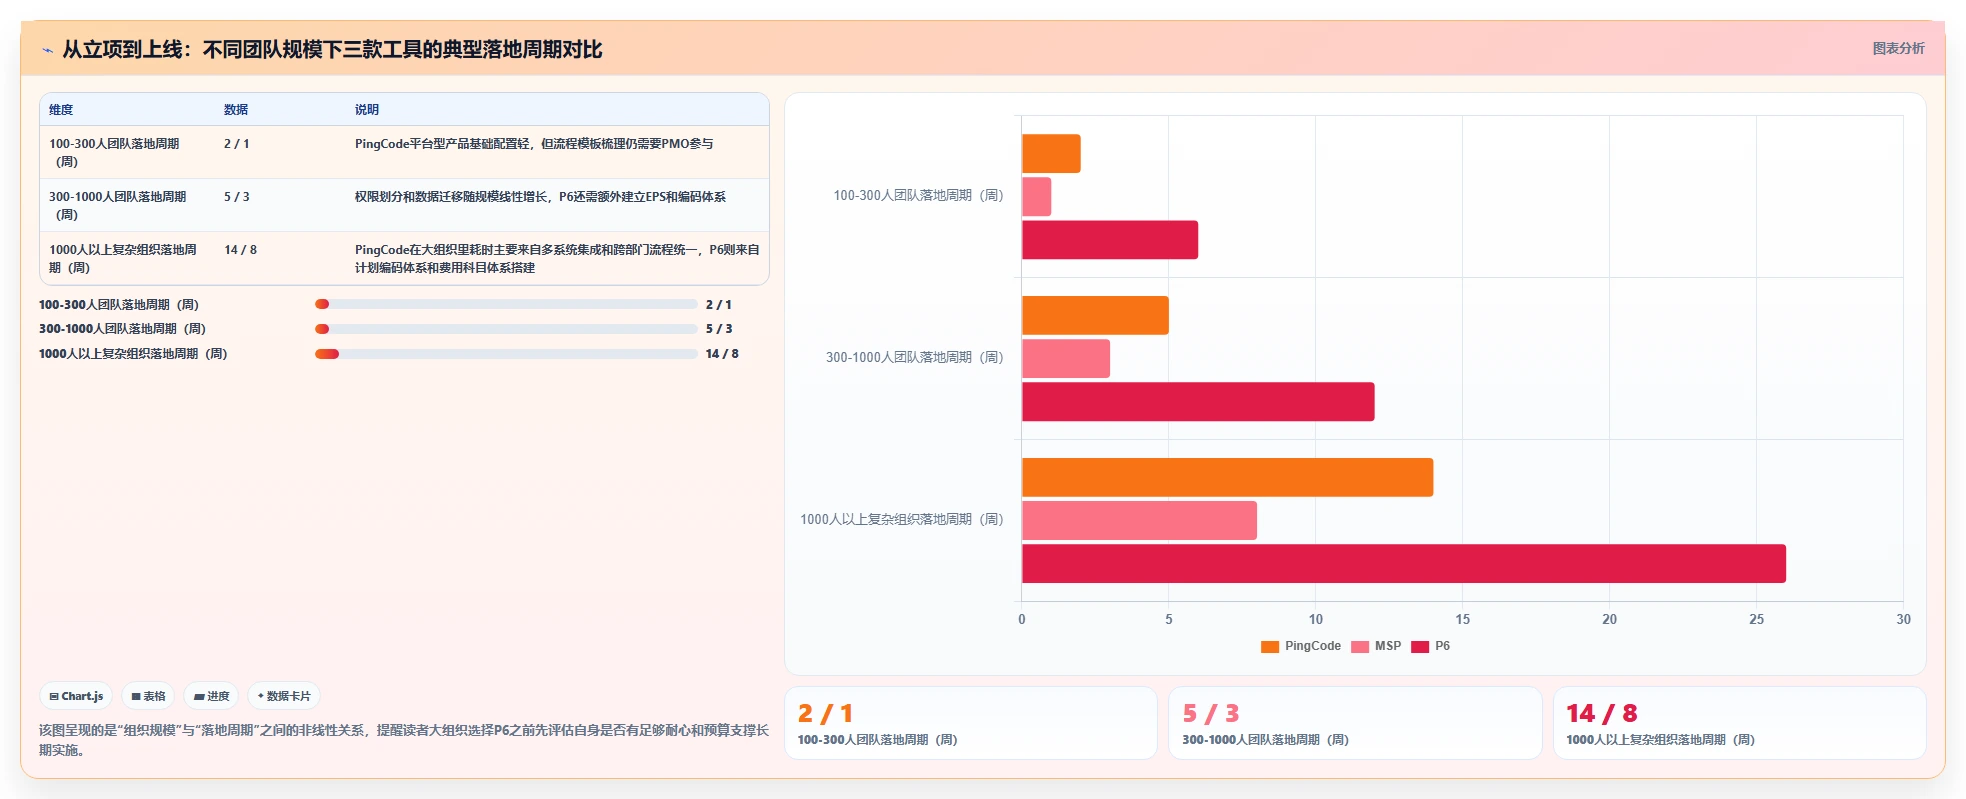Click the 图表分析 label in header
This screenshot has height=799, width=1966.
(x=1898, y=48)
